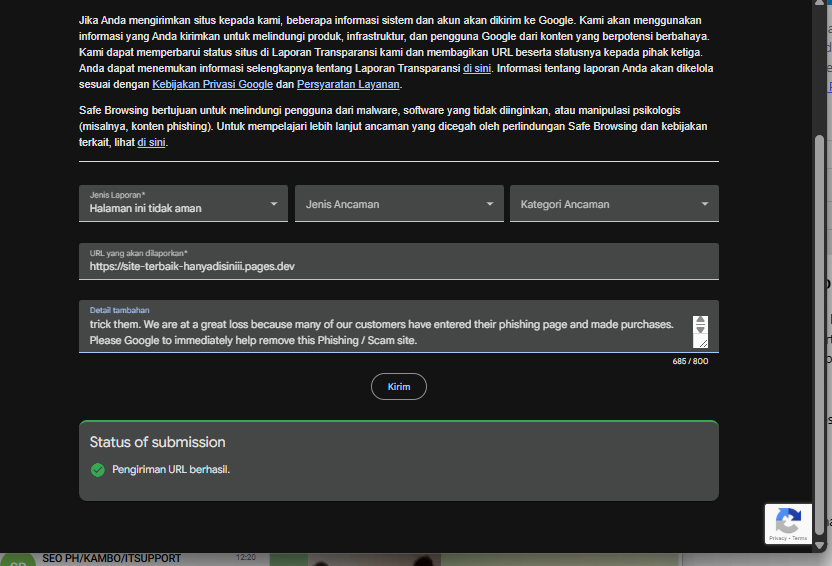Select 'Pengiriman URL berhasil.' status text

171,469
